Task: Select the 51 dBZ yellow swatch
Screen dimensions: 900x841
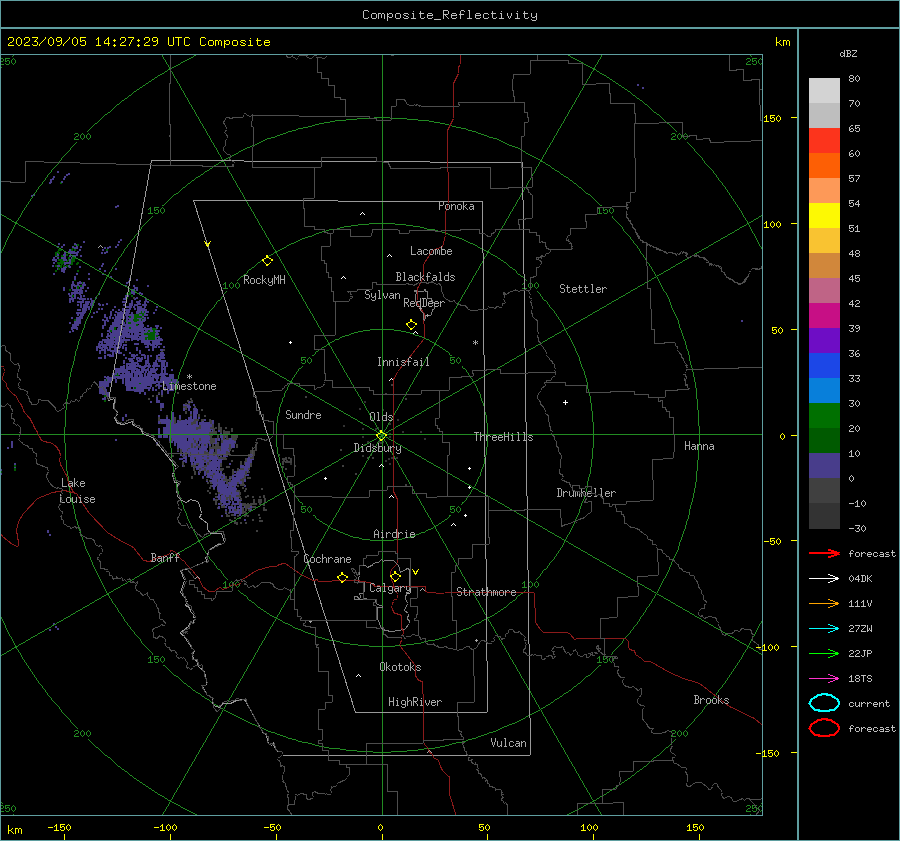Action: click(824, 216)
